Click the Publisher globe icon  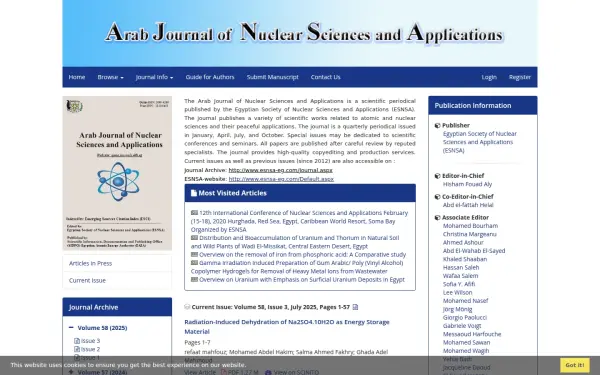(x=437, y=125)
